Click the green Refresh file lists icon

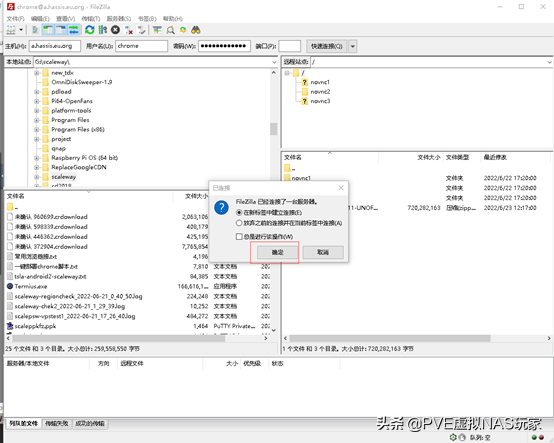pyautogui.click(x=90, y=30)
